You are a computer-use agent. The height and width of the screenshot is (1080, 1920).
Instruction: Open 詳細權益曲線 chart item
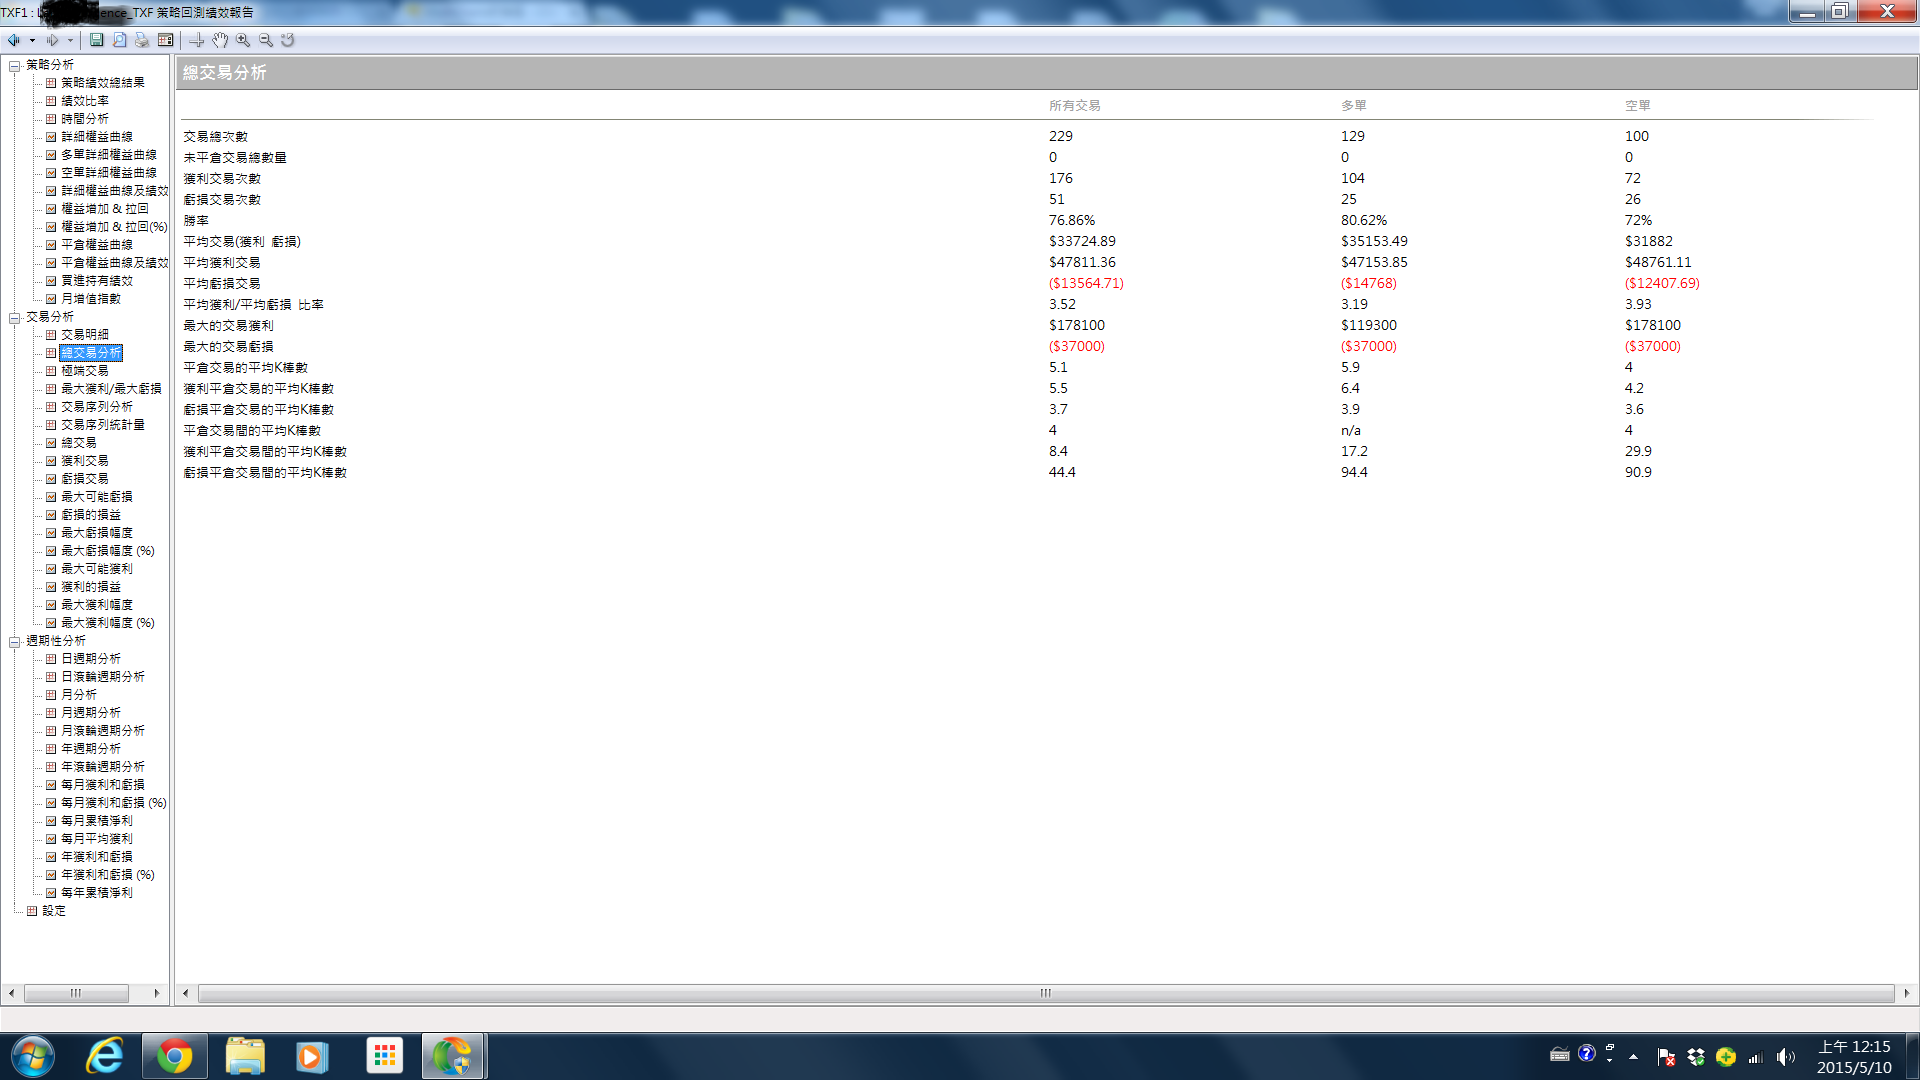pyautogui.click(x=96, y=137)
